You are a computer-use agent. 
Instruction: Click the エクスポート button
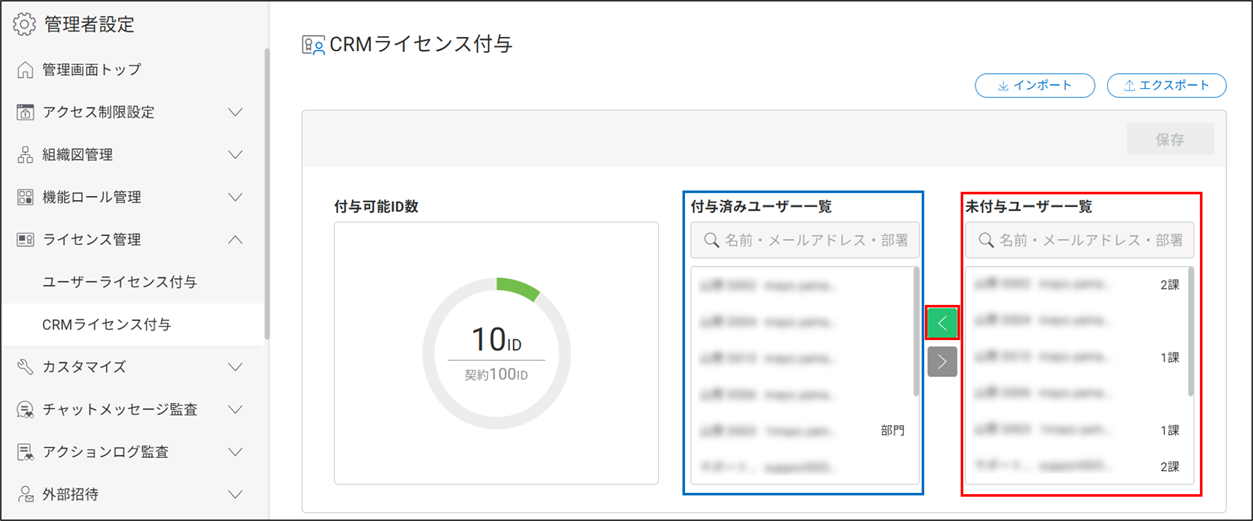tap(1166, 86)
